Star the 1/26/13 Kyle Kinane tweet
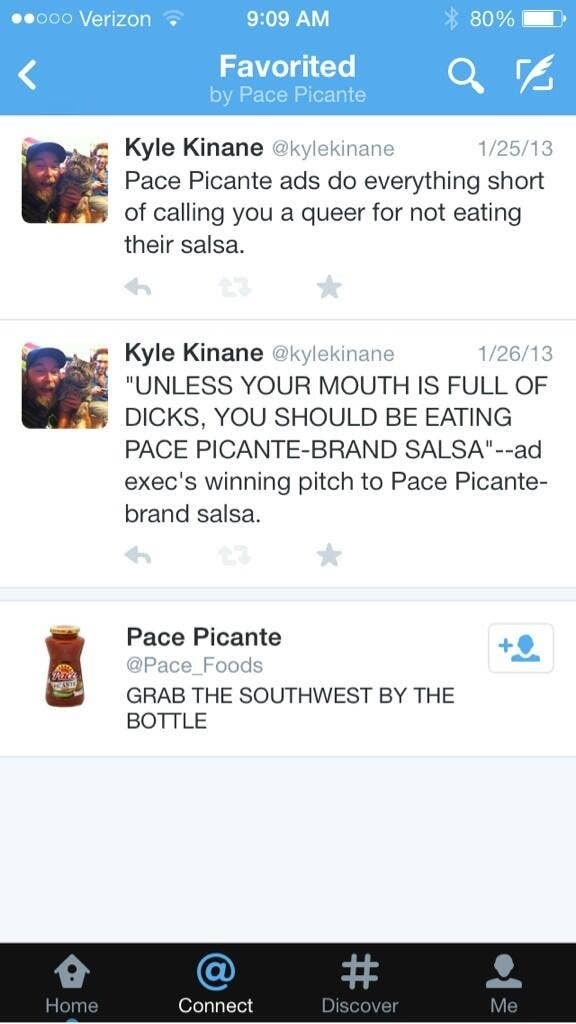 330,555
